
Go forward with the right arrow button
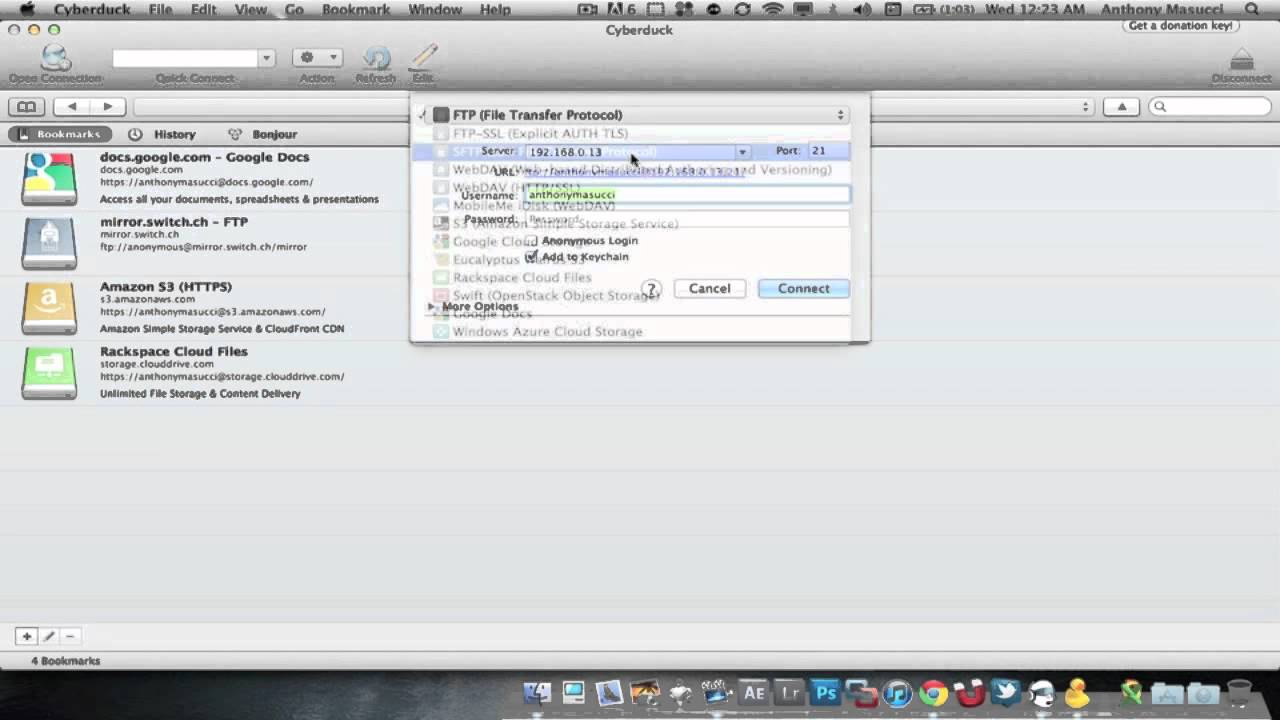pyautogui.click(x=107, y=106)
